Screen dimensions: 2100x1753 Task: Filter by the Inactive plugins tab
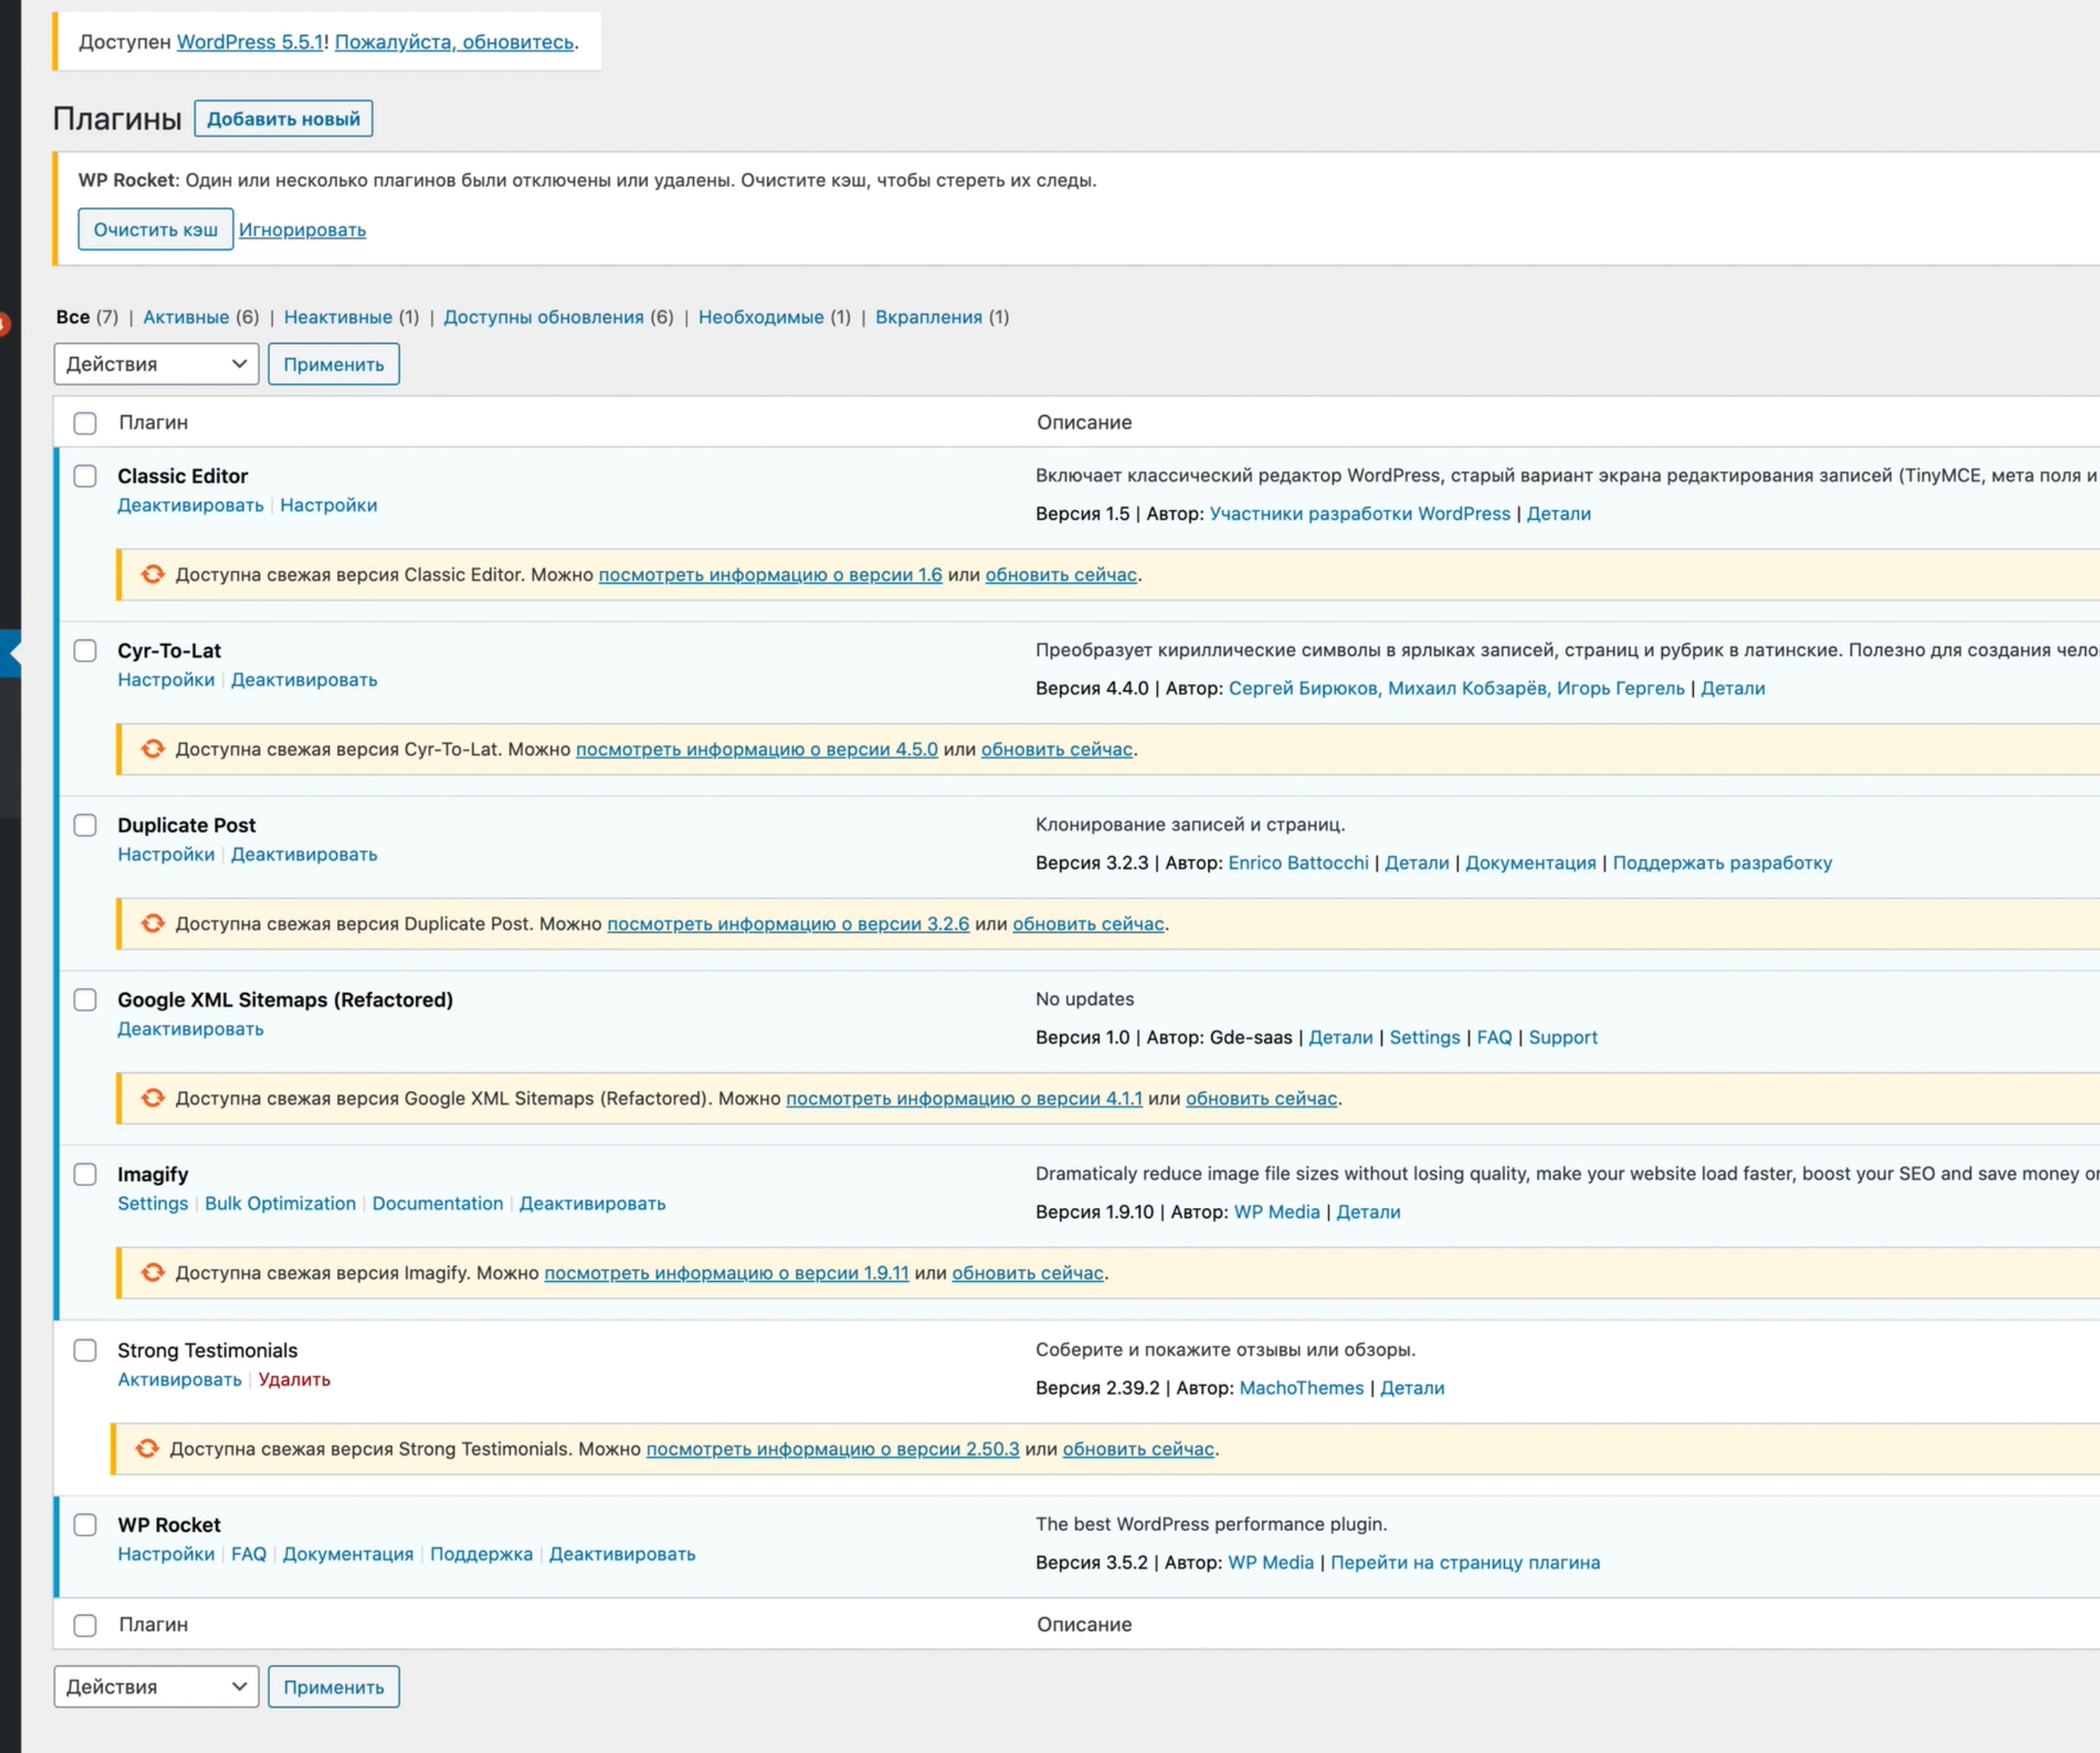[x=337, y=317]
